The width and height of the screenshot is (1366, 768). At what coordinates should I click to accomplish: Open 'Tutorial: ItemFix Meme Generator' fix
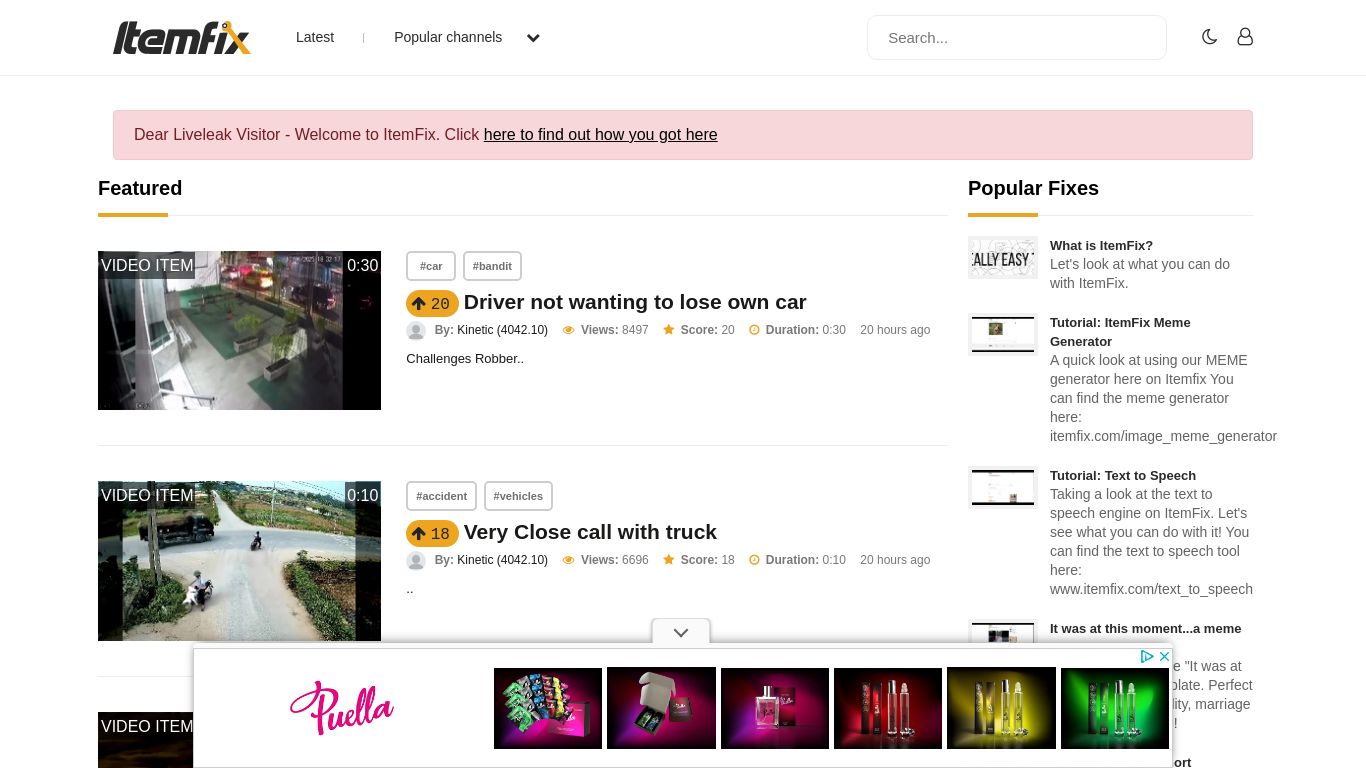[1120, 332]
